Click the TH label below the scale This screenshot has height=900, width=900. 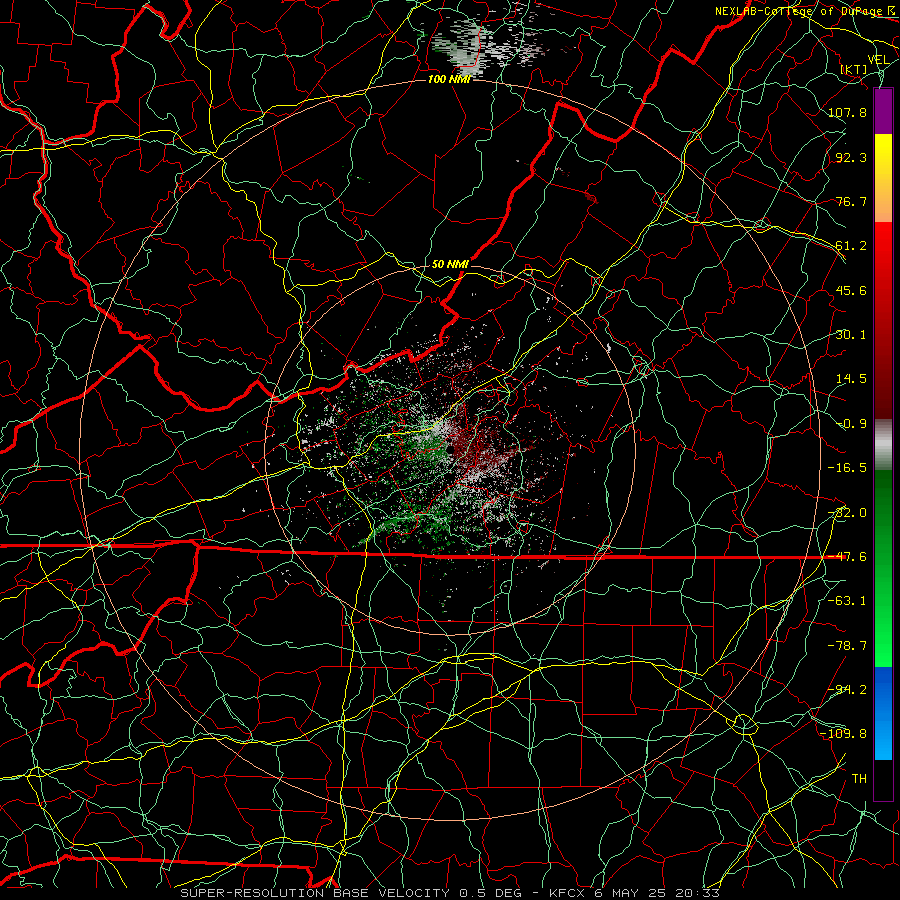pyautogui.click(x=859, y=779)
